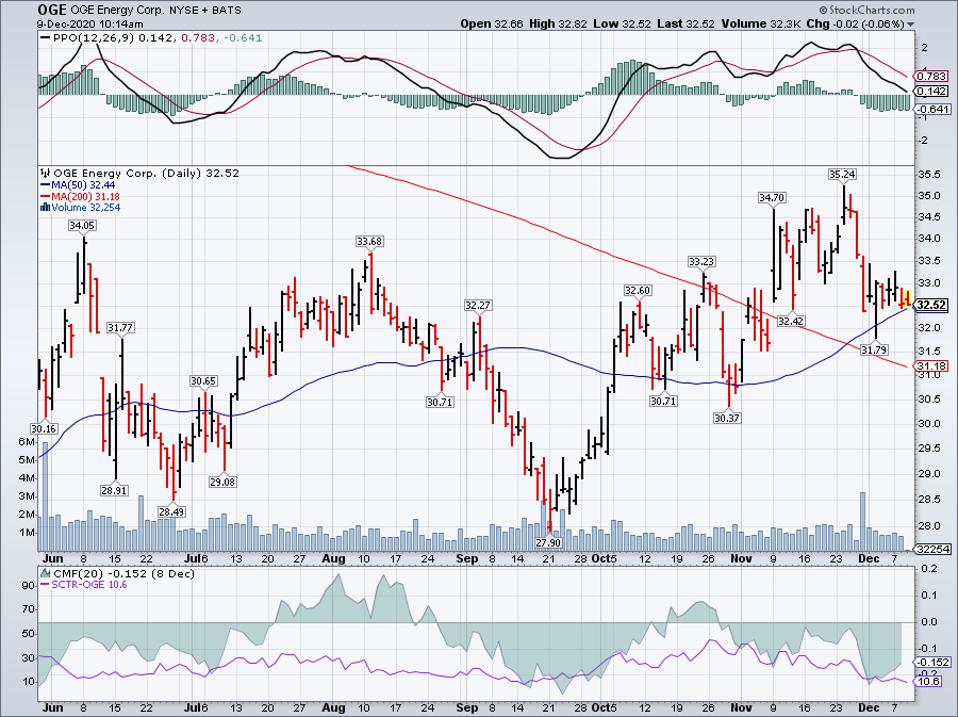Click the 31.77 price label
This screenshot has width=958, height=717.
(120, 328)
